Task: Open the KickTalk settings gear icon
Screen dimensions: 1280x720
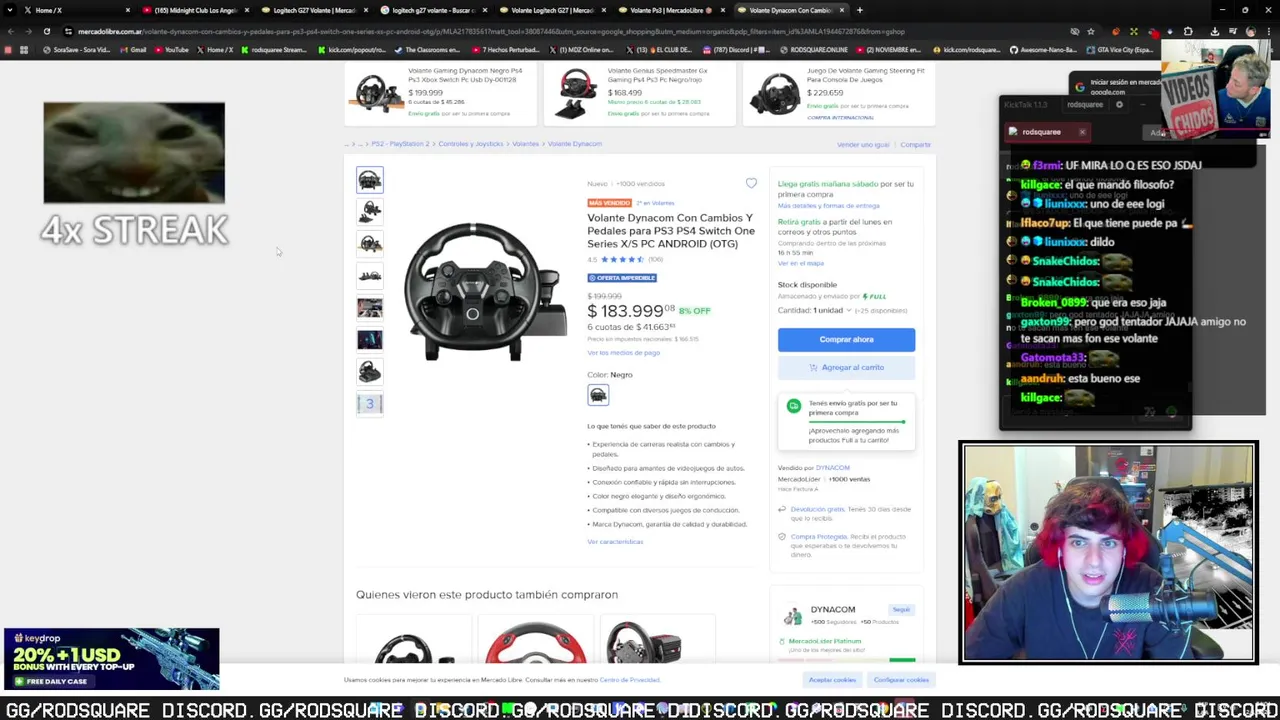Action: click(x=1119, y=104)
